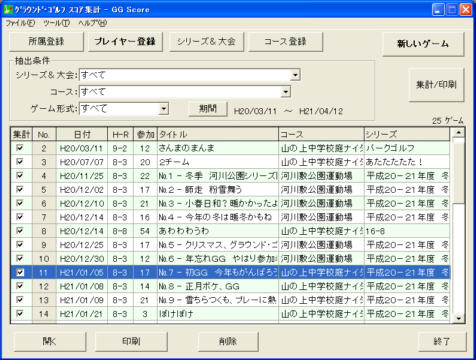Toggle the checkbox for game No. 13
This screenshot has width=476, height=360.
[20, 300]
